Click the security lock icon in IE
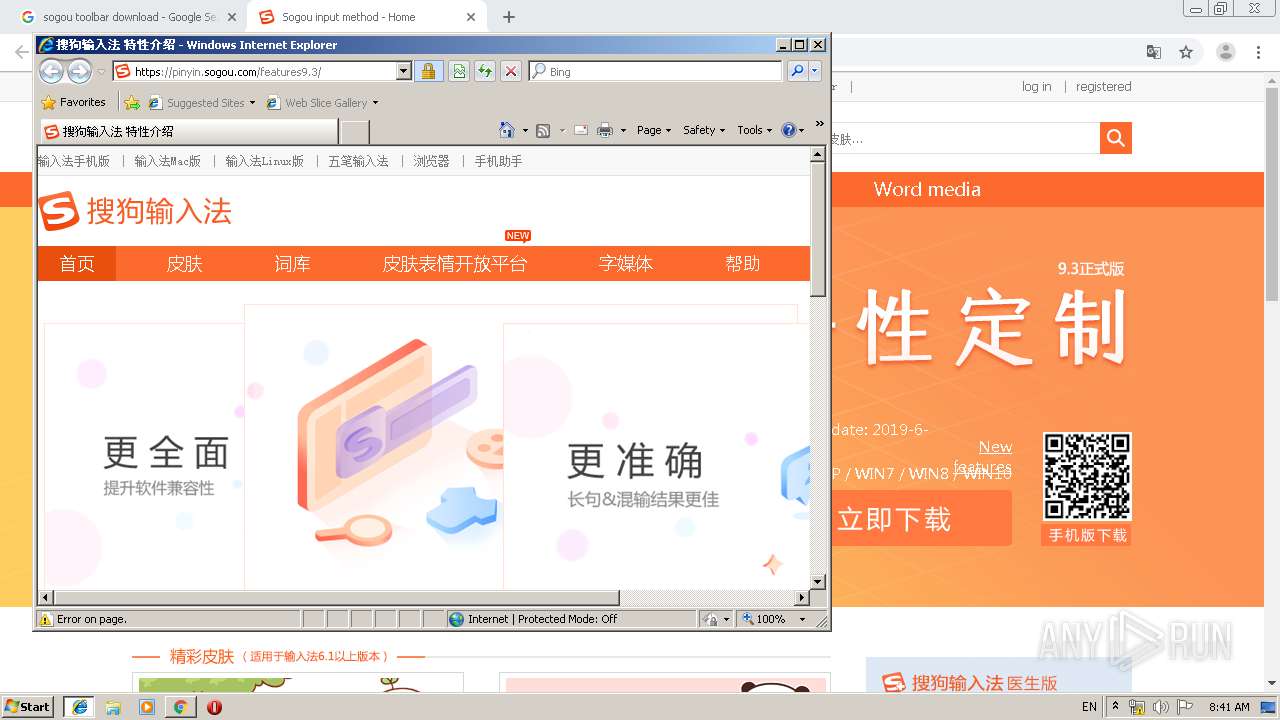This screenshot has height=720, width=1280. click(428, 71)
